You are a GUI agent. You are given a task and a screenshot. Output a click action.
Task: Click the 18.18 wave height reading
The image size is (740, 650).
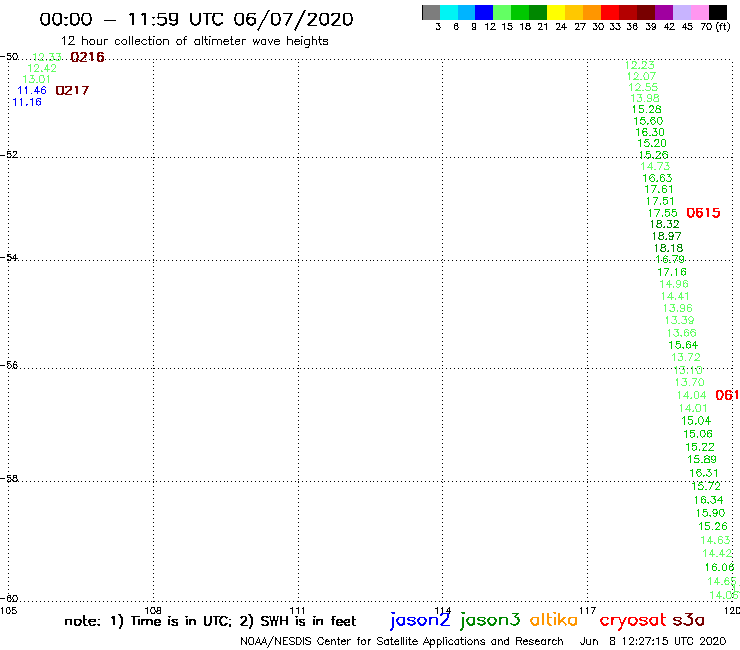668,248
